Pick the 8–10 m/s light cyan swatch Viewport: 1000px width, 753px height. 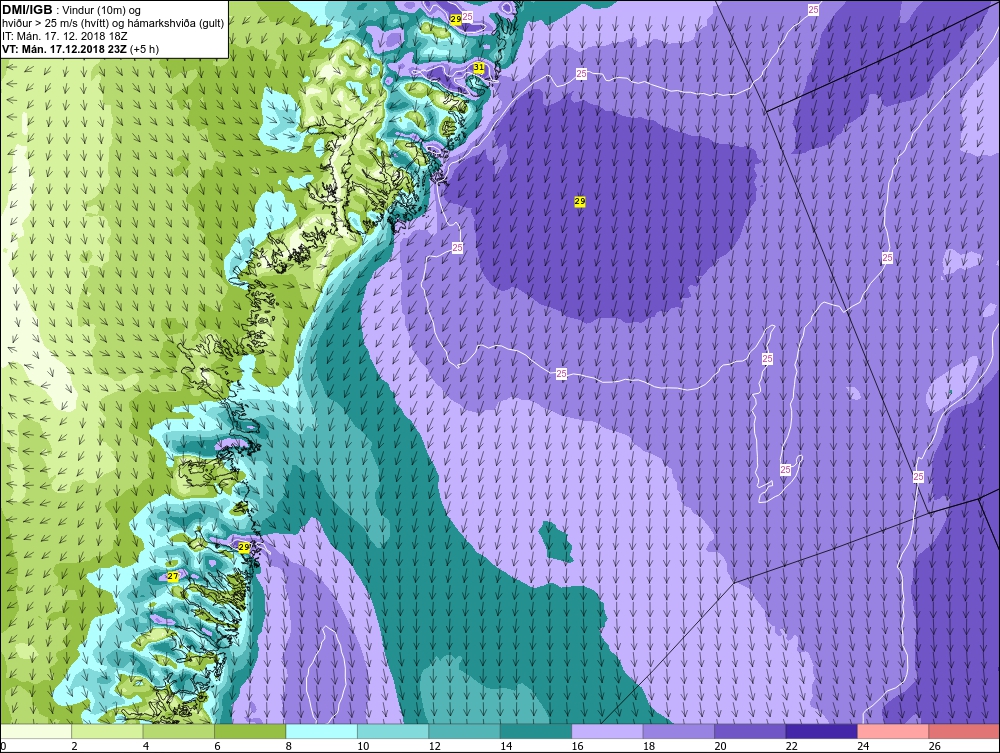click(321, 731)
